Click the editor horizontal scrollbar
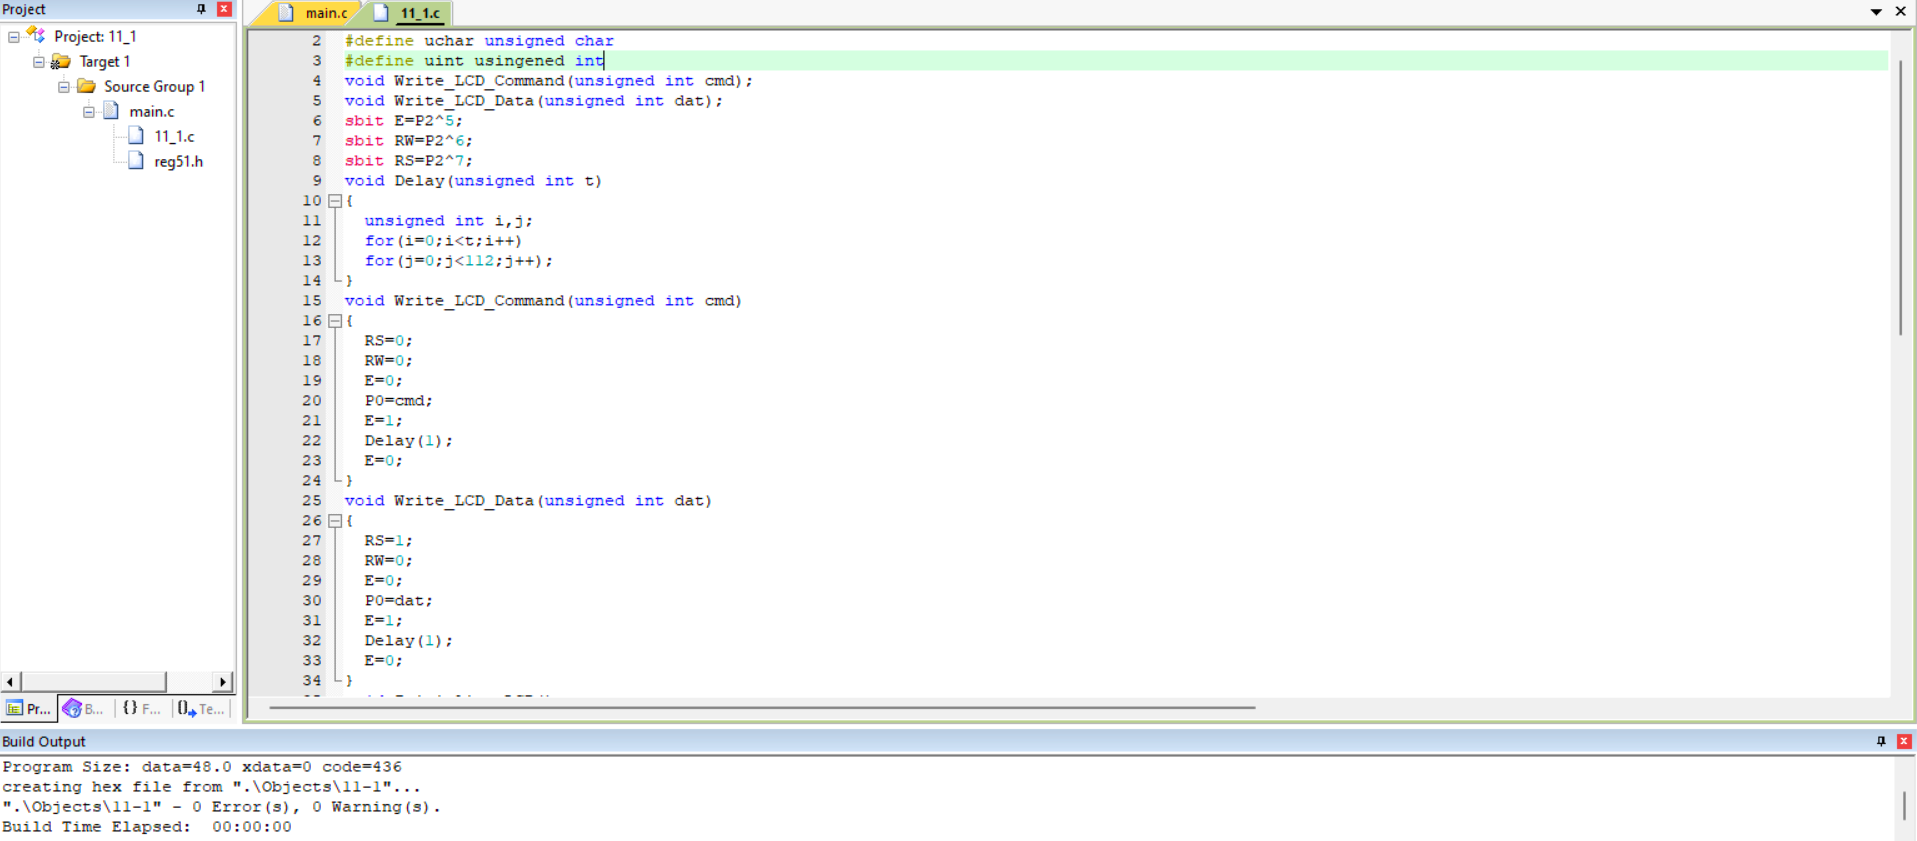 coord(762,707)
